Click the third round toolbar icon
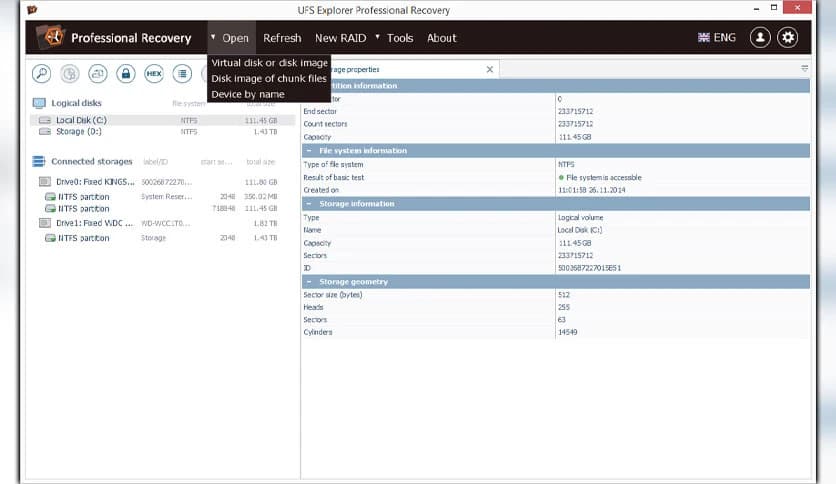The height and width of the screenshot is (484, 836). (x=98, y=73)
